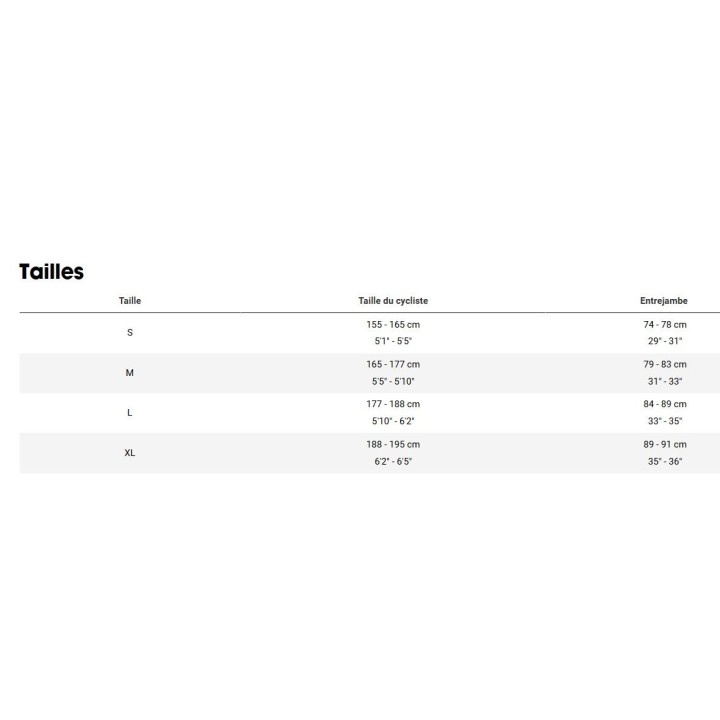The image size is (720, 720).
Task: Click the 5'1" - 5'5" height in feet
Action: pyautogui.click(x=393, y=342)
